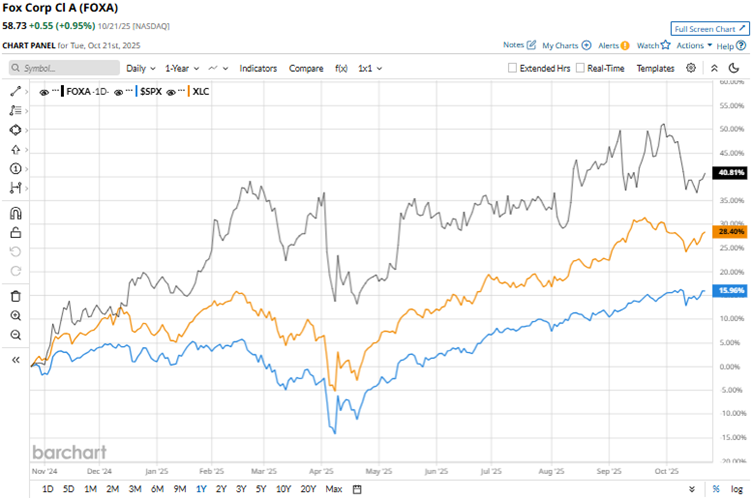Open the Help question mark icon

coord(741,46)
